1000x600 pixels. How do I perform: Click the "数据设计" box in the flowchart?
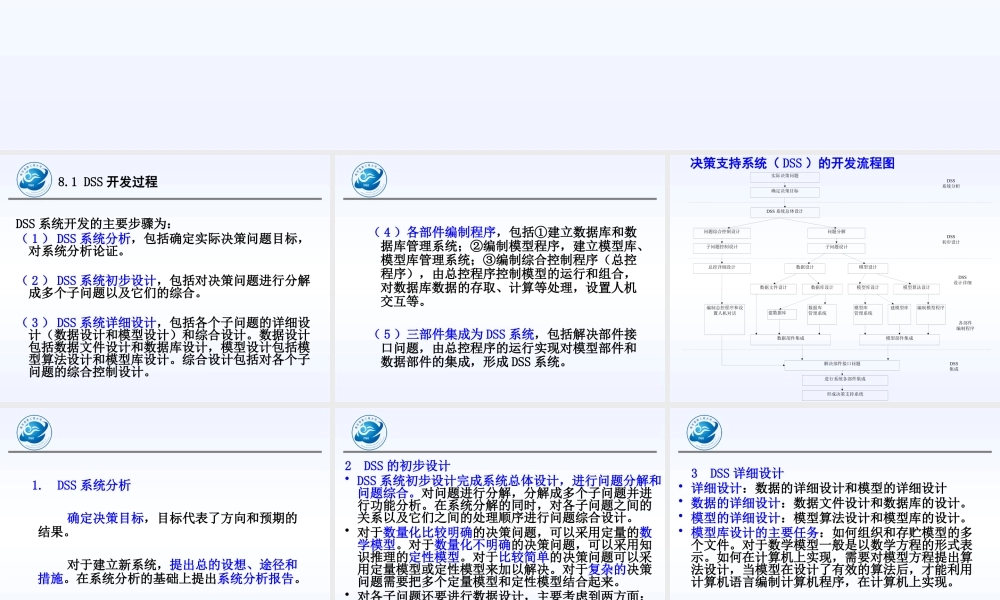coord(805,267)
